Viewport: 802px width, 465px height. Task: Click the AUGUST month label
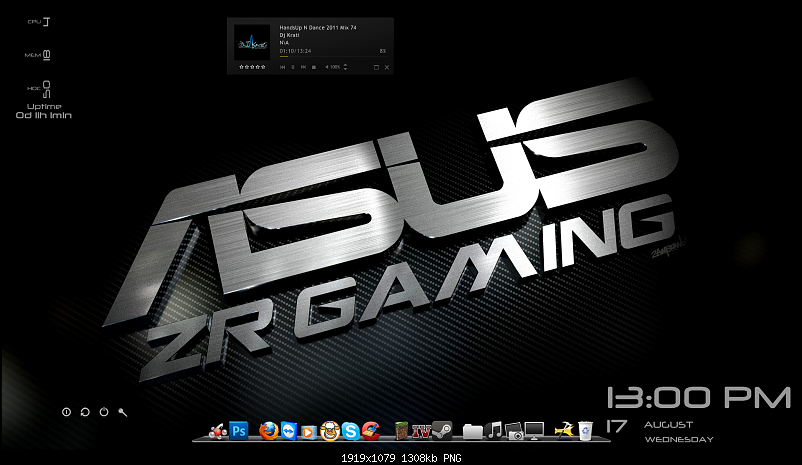[669, 425]
